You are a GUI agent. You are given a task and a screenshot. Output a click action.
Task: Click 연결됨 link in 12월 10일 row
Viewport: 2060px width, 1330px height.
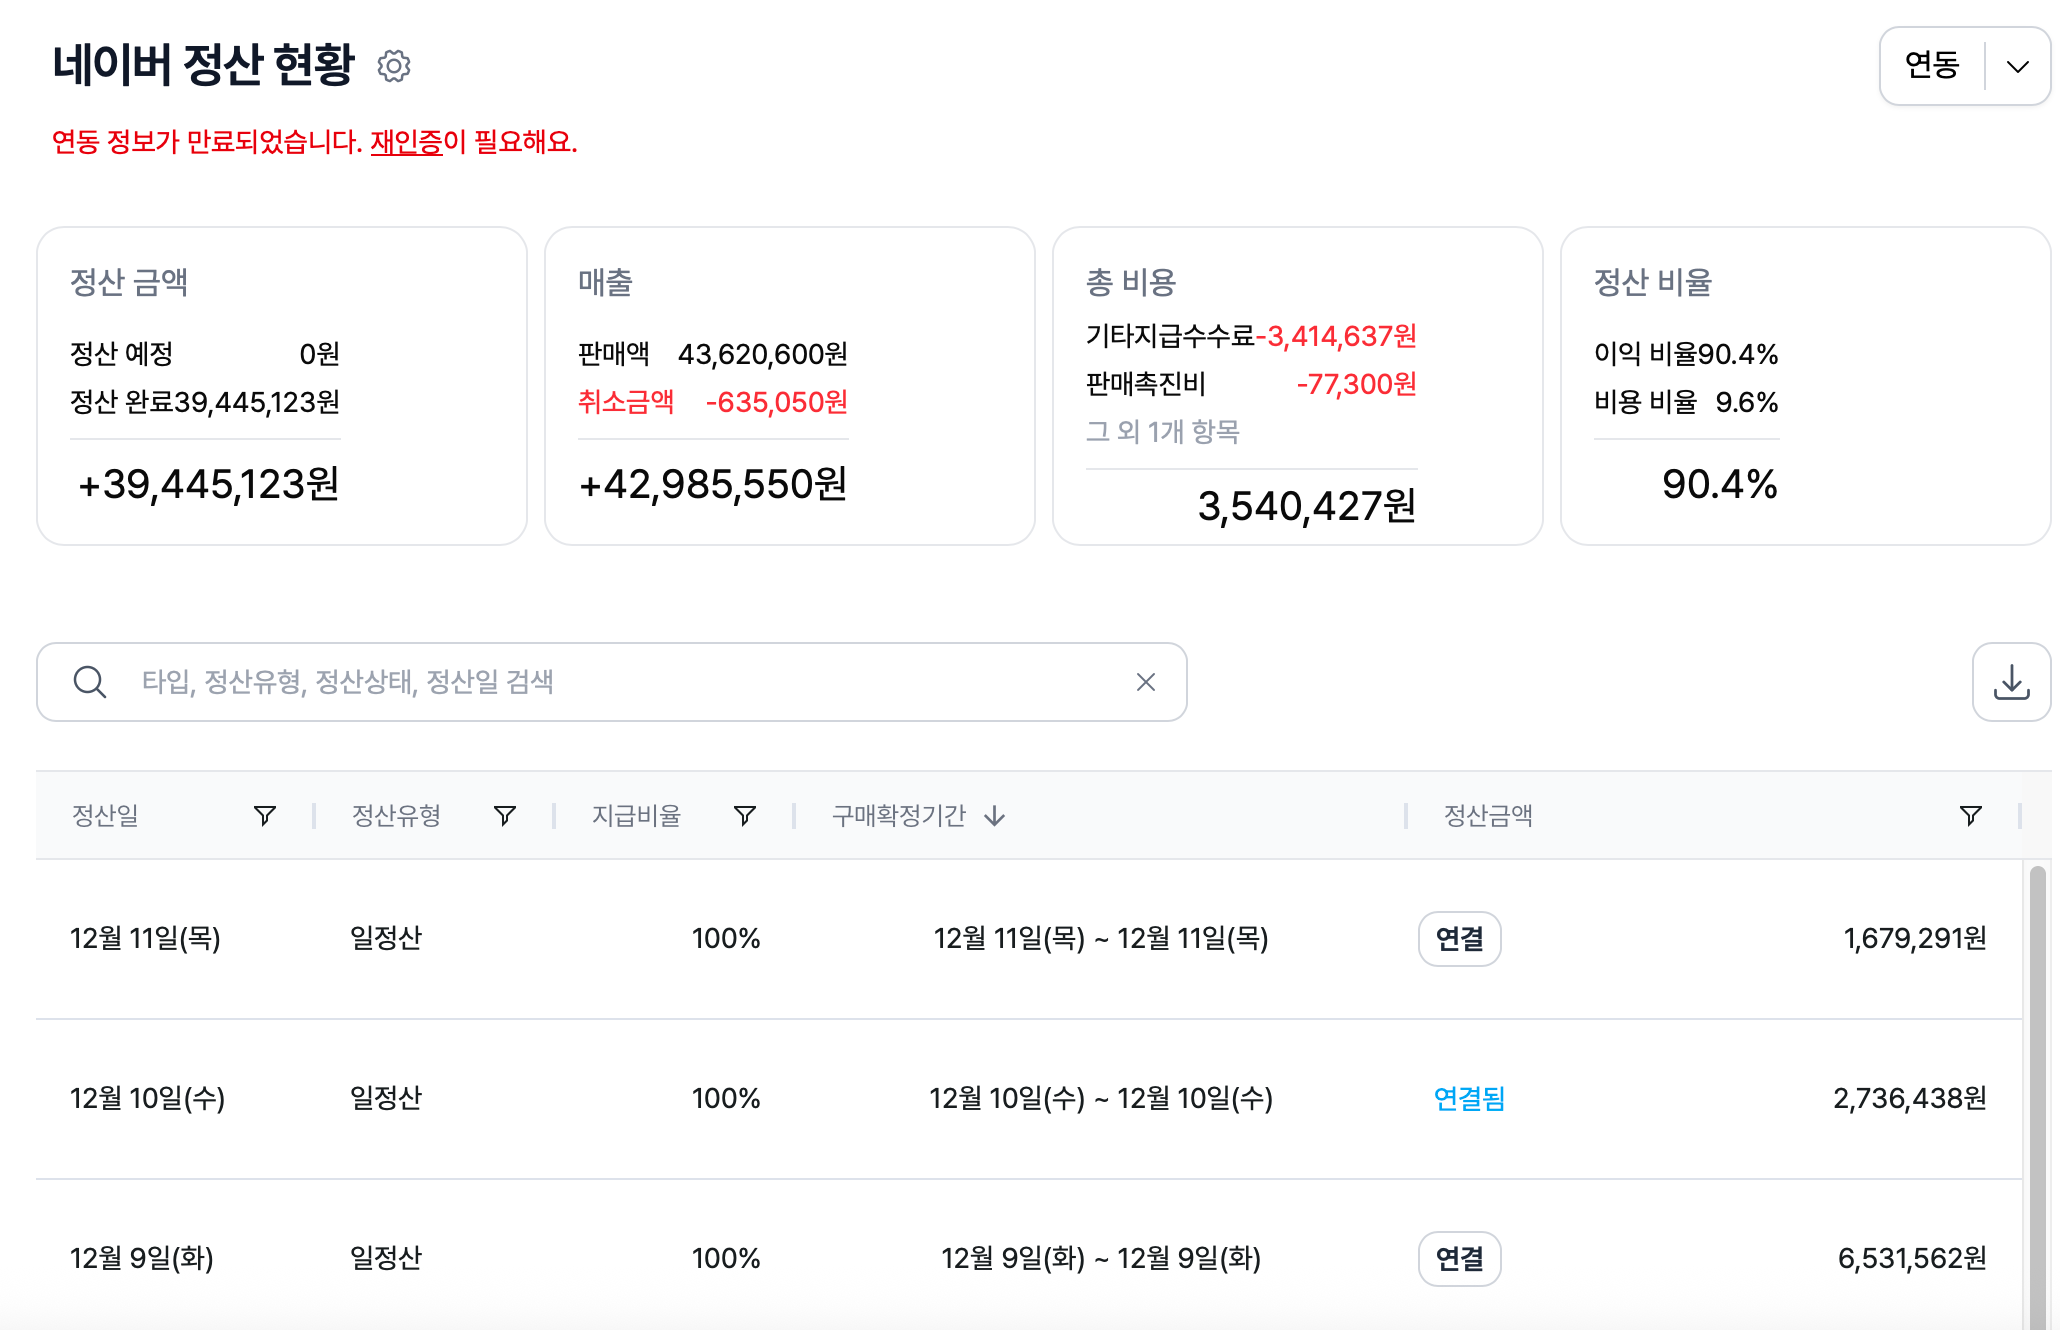(x=1468, y=1099)
